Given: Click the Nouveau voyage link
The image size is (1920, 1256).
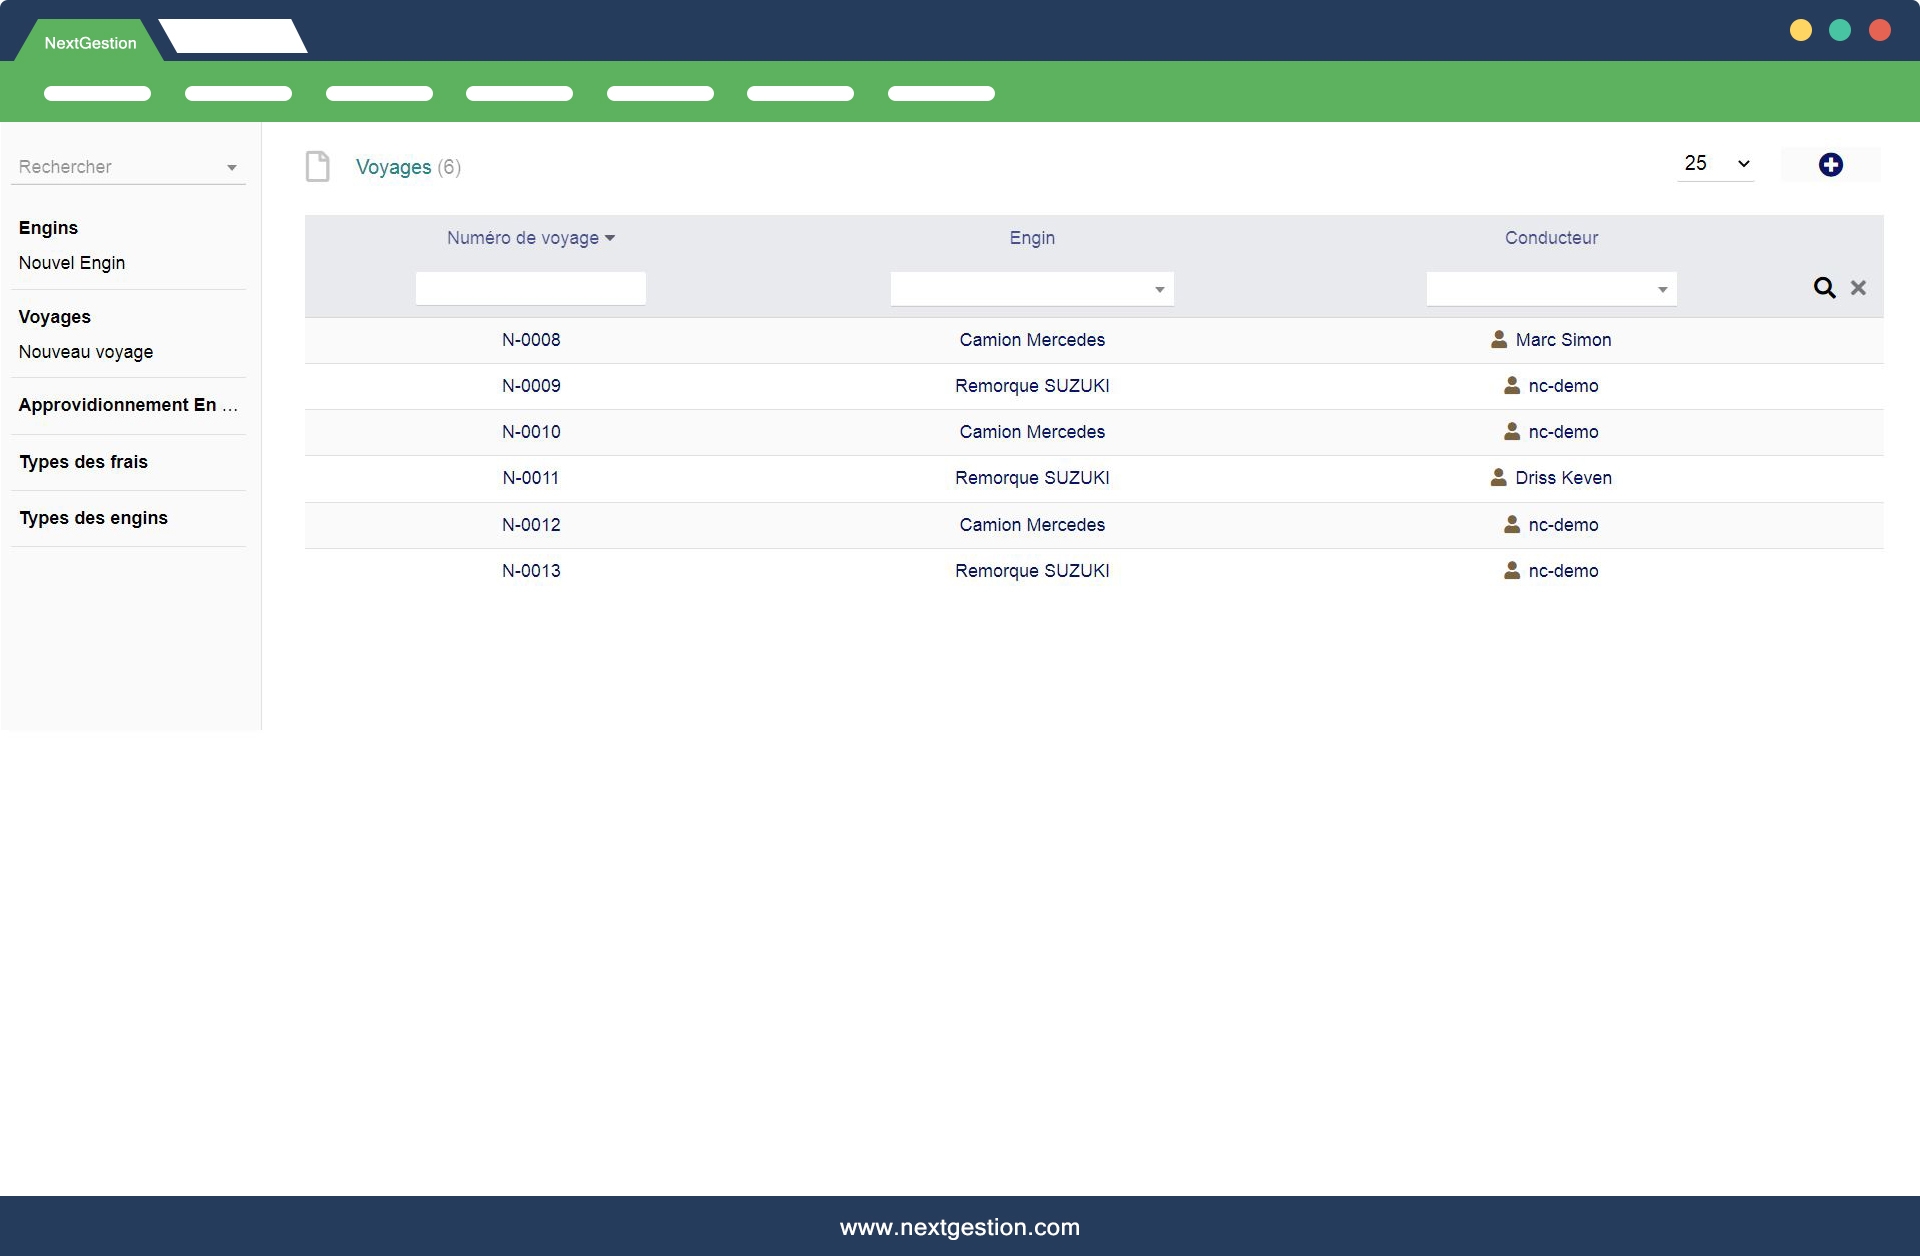Looking at the screenshot, I should pos(86,352).
